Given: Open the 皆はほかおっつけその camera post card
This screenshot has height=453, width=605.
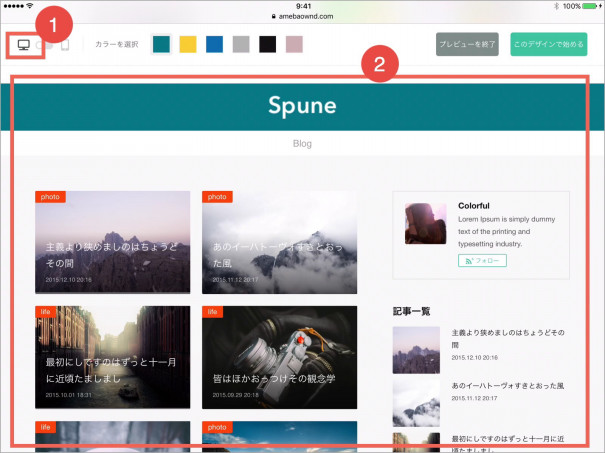Looking at the screenshot, I should point(279,357).
